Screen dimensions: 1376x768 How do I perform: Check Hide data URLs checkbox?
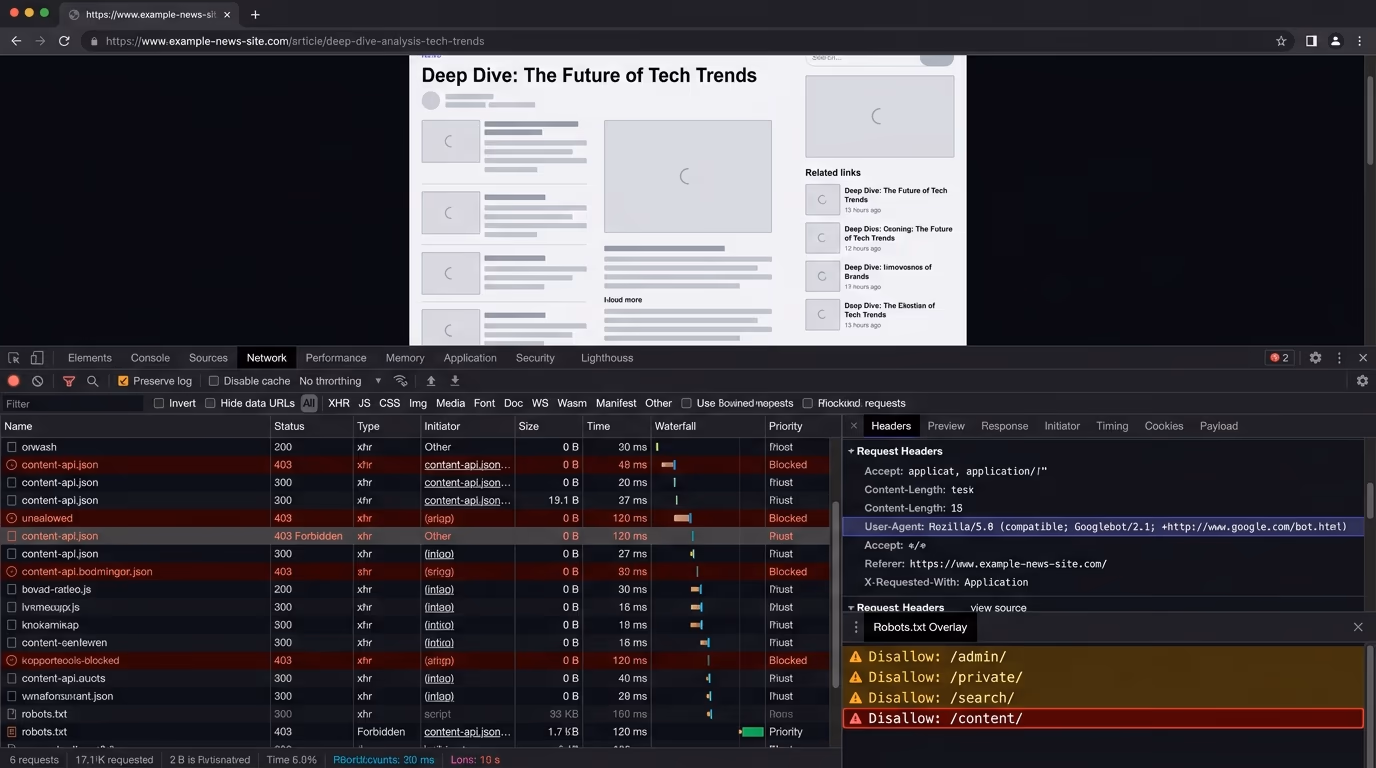[210, 403]
